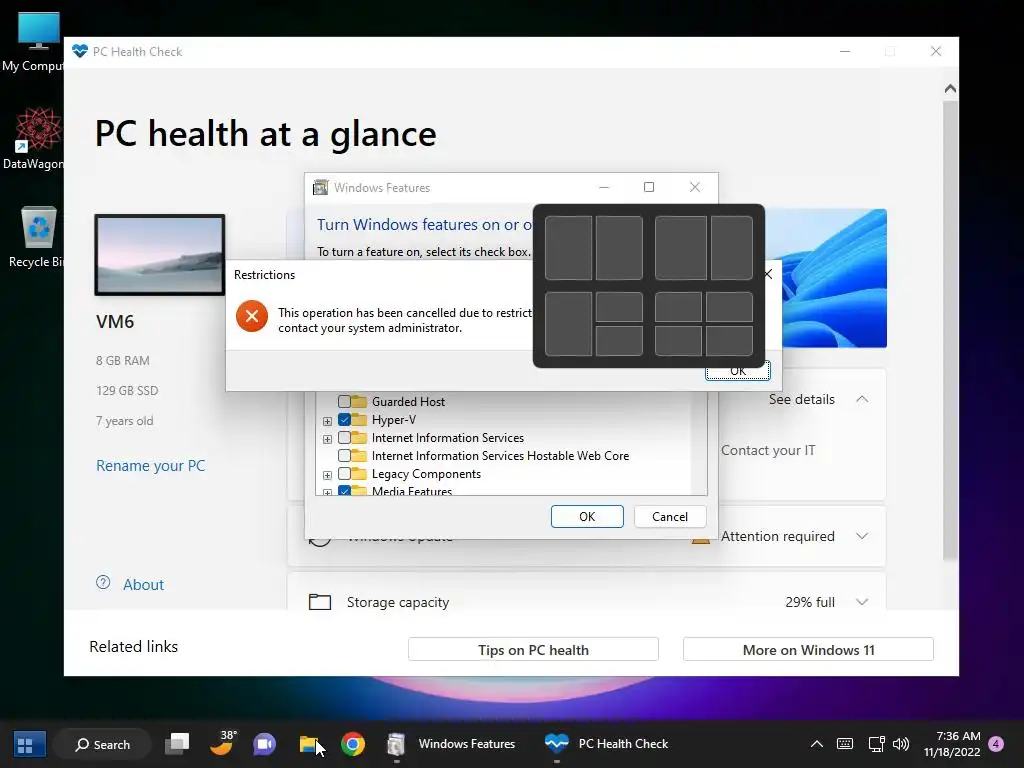Open volume speaker tray icon
The width and height of the screenshot is (1024, 768).
(x=901, y=744)
